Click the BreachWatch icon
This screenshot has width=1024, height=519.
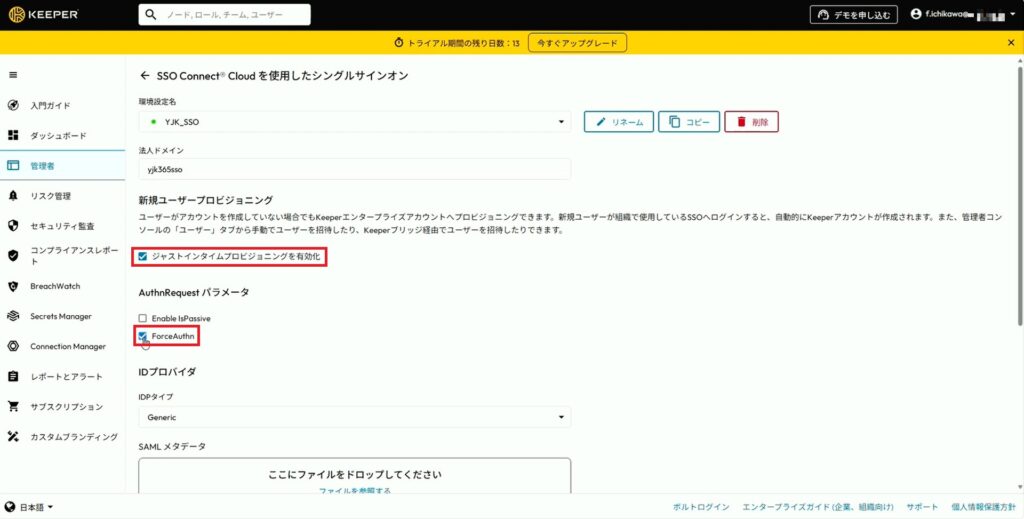[13, 286]
